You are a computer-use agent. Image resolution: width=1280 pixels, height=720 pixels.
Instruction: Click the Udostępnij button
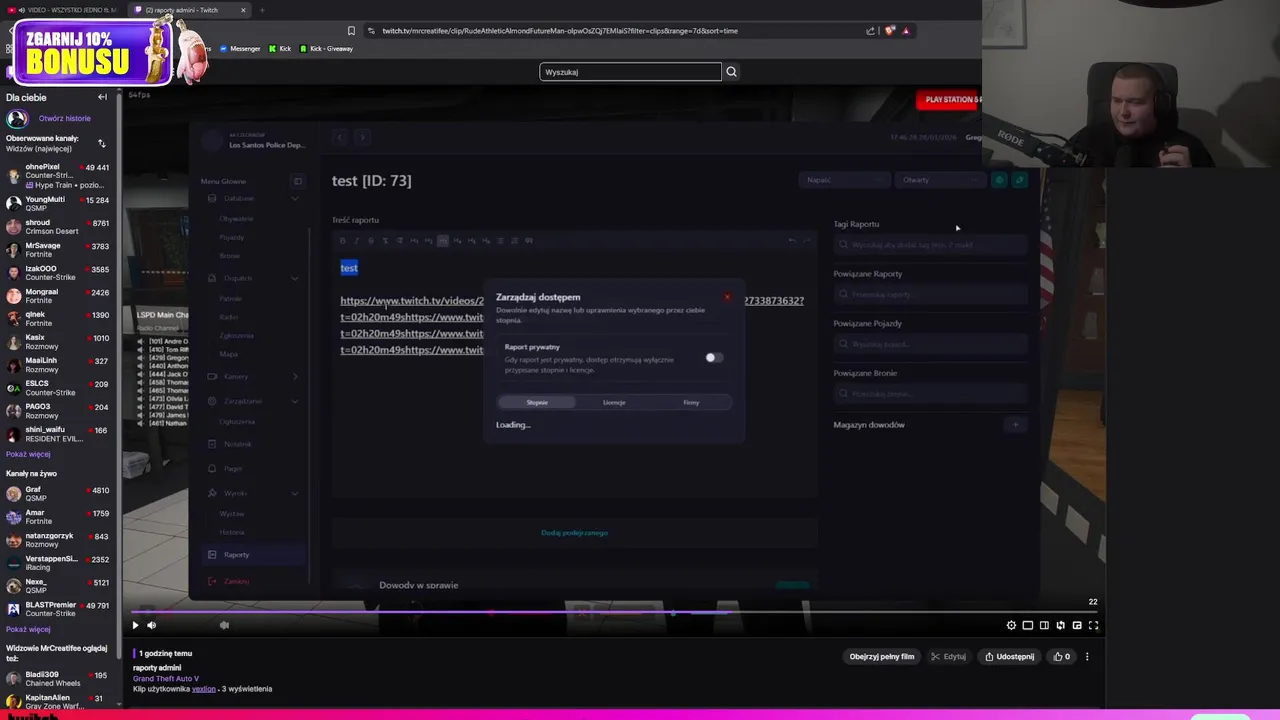click(1009, 657)
